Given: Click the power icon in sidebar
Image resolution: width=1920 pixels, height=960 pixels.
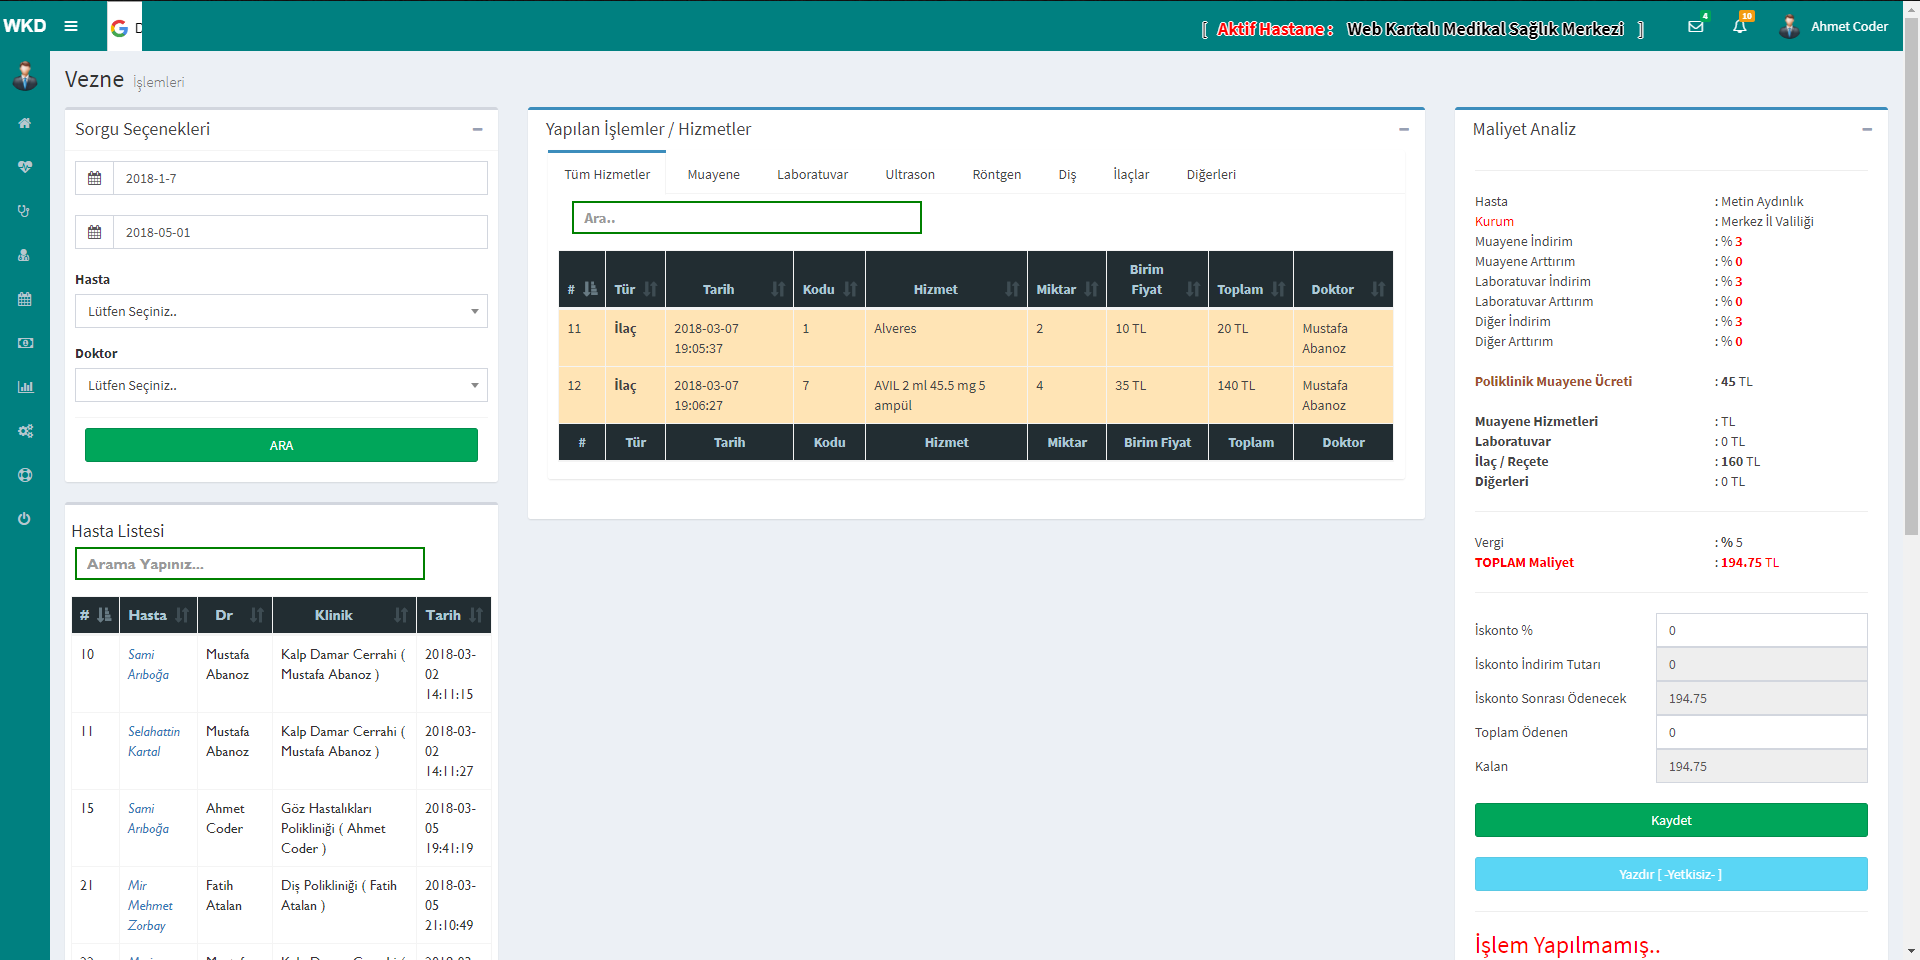Looking at the screenshot, I should click(25, 519).
